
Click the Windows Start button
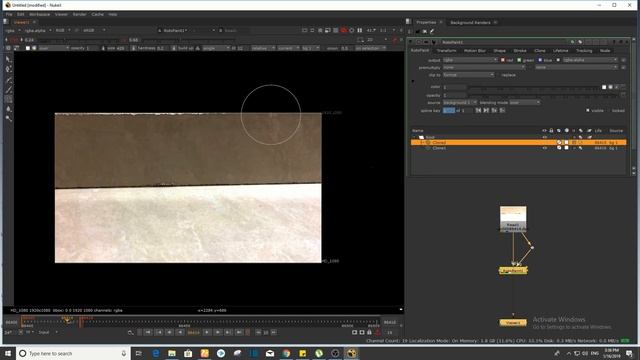pos(8,353)
